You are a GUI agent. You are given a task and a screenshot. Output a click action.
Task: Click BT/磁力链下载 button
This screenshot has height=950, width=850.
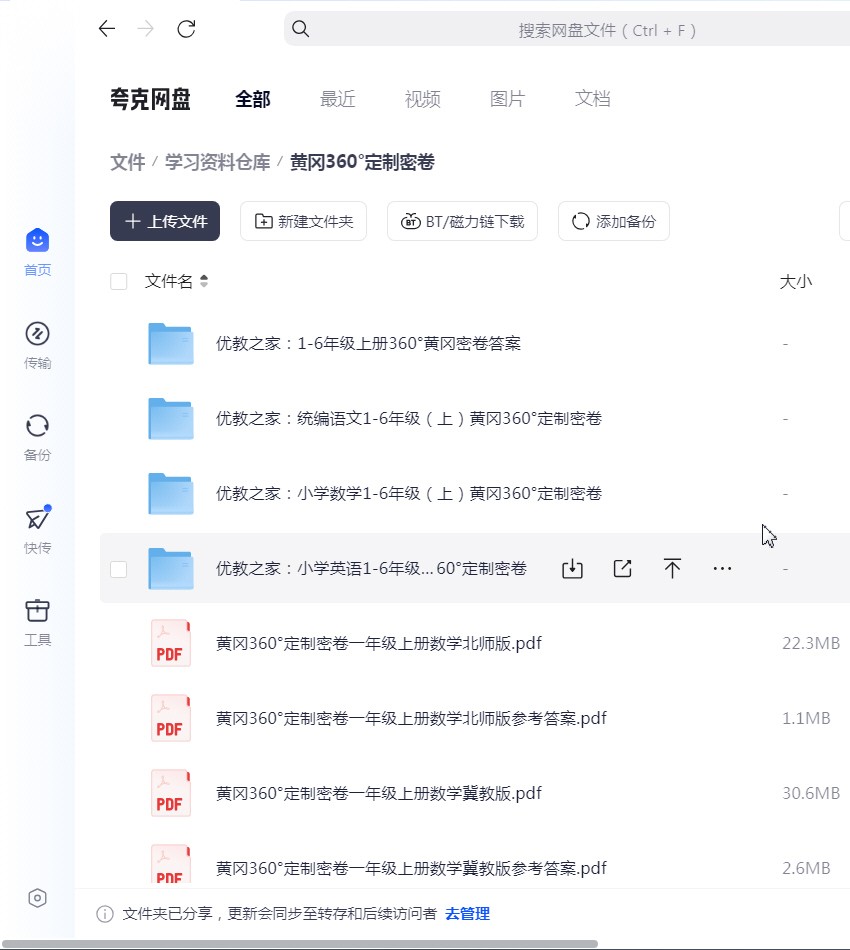(x=462, y=221)
